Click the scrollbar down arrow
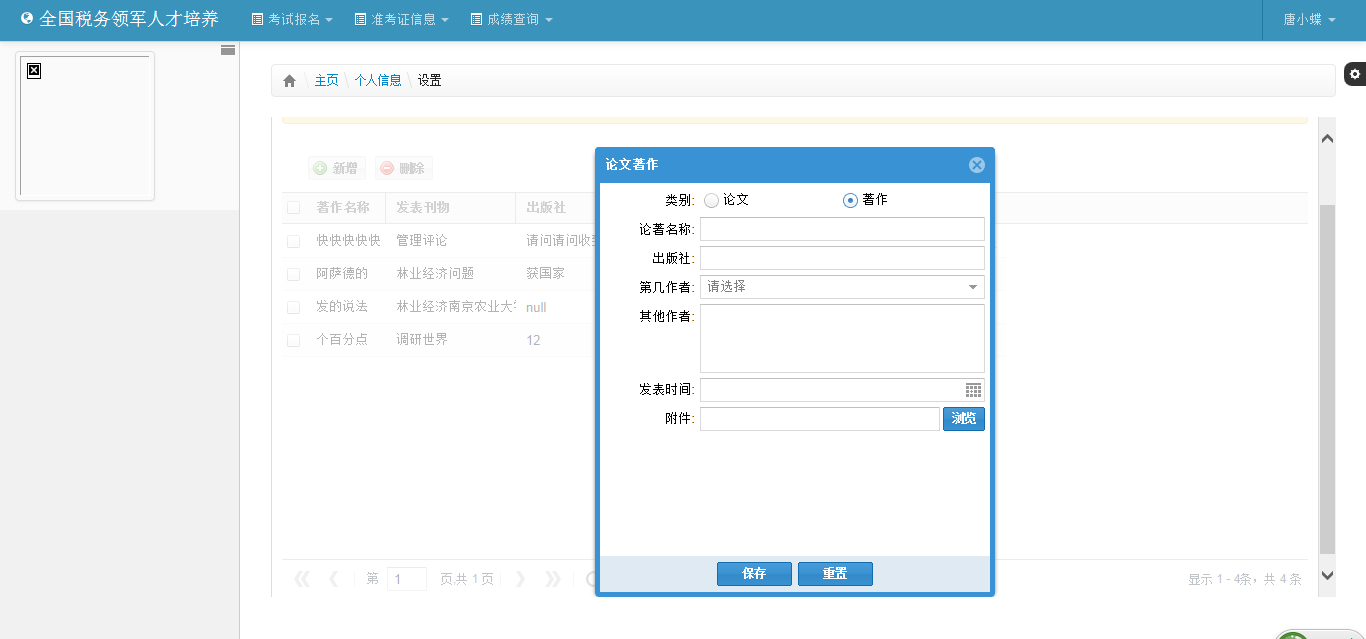Image resolution: width=1366 pixels, height=639 pixels. click(1327, 575)
